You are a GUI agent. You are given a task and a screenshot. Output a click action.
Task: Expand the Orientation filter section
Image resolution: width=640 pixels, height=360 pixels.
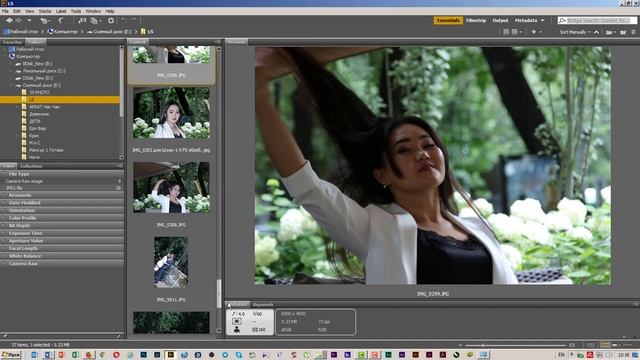(x=62, y=211)
